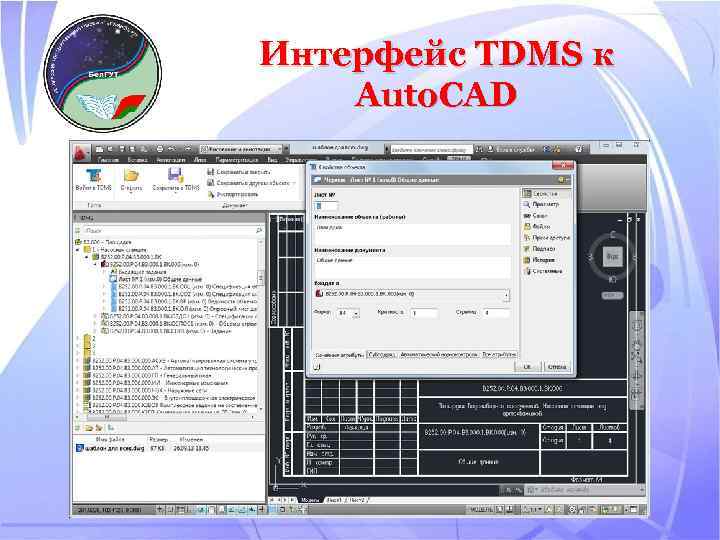The width and height of the screenshot is (720, 540).
Task: Click the Сохранить в другой объект command
Action: tap(253, 183)
